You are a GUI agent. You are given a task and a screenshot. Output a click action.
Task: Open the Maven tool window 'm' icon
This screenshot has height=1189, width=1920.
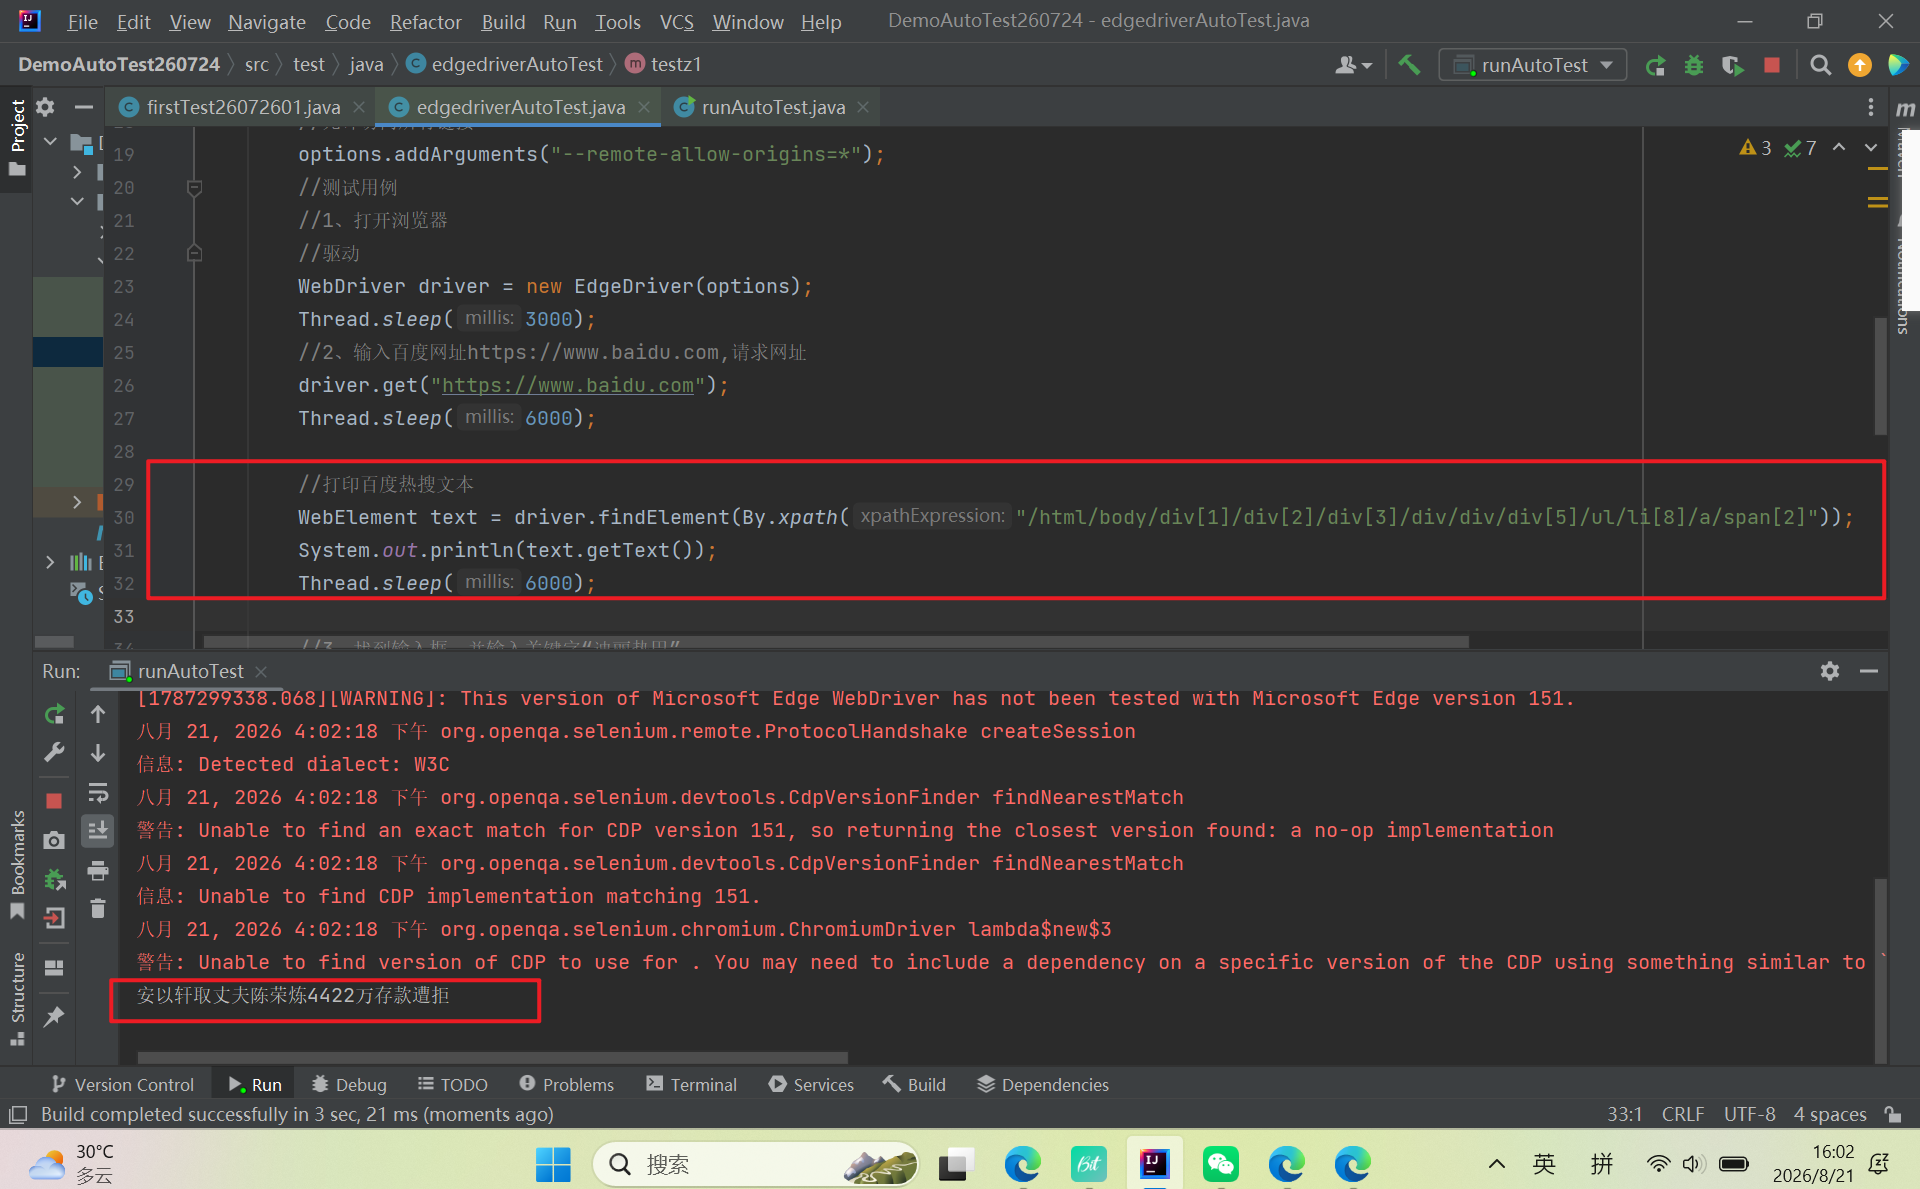coord(1905,108)
